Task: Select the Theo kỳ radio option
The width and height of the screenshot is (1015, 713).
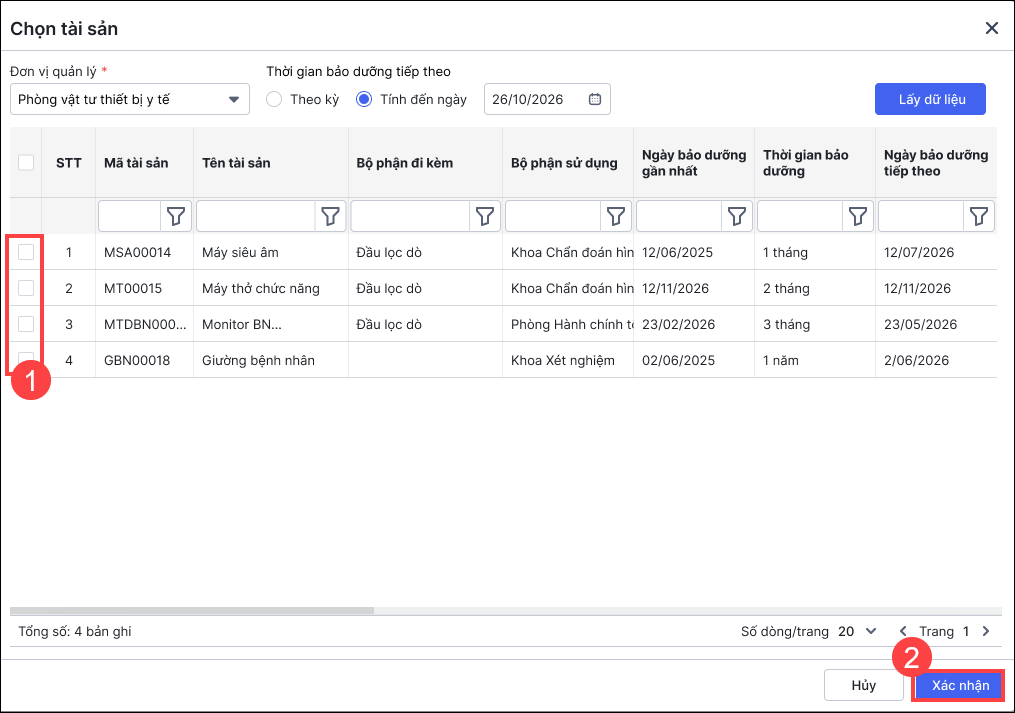Action: tap(274, 99)
